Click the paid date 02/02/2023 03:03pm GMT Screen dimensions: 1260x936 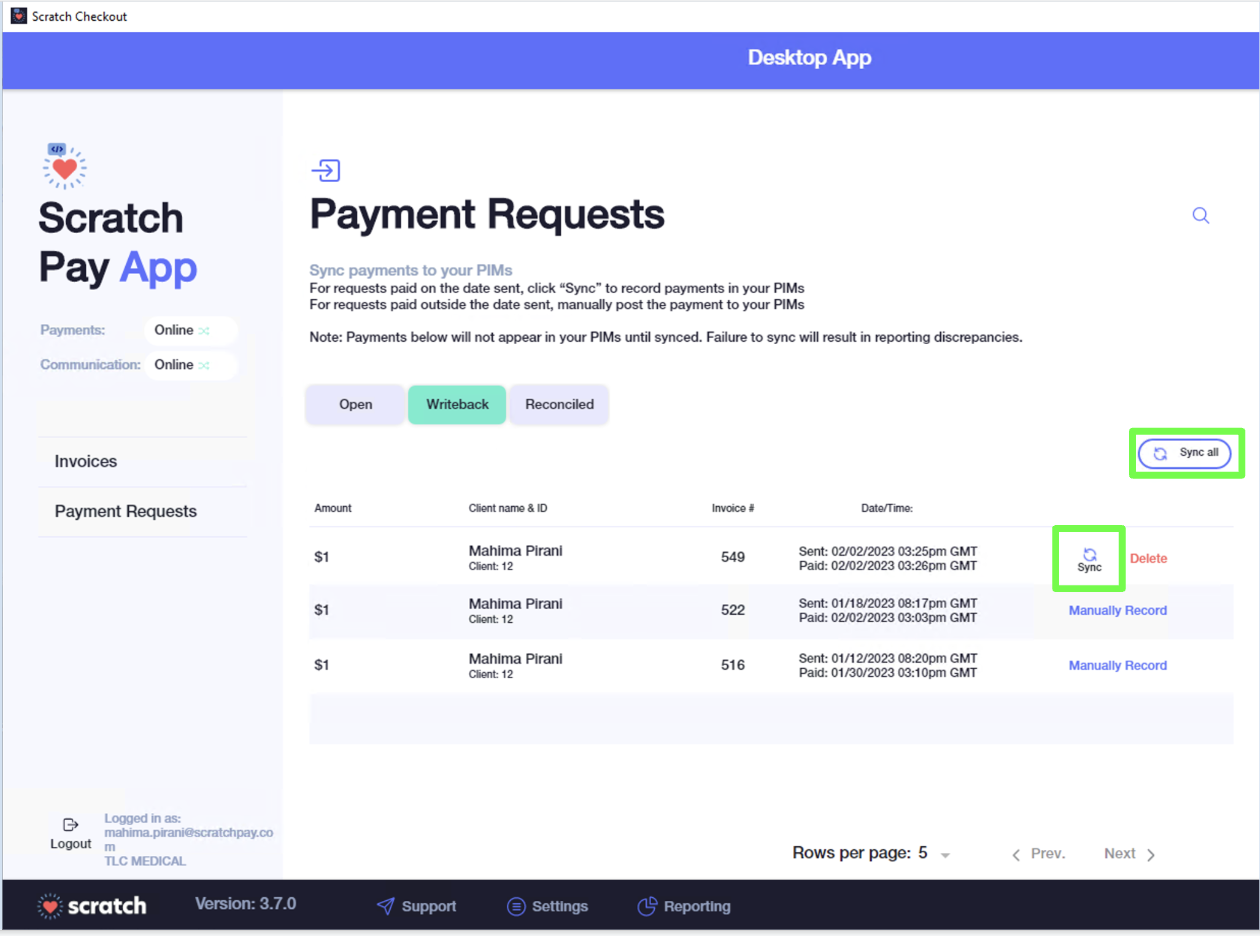[x=888, y=618]
